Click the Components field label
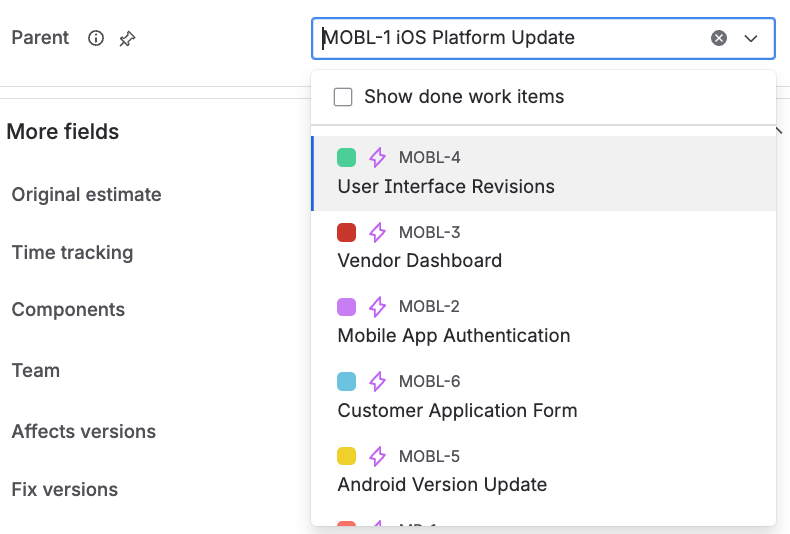 coord(68,310)
